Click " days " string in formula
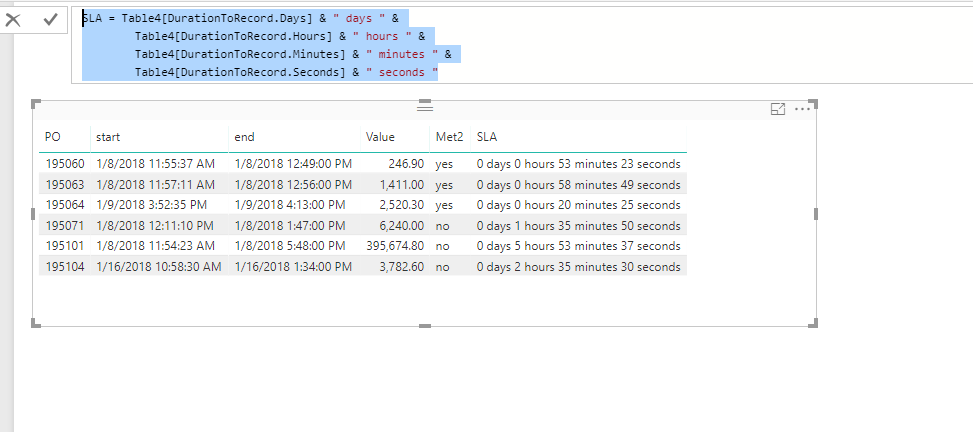Screen dimensions: 973x432 359,19
